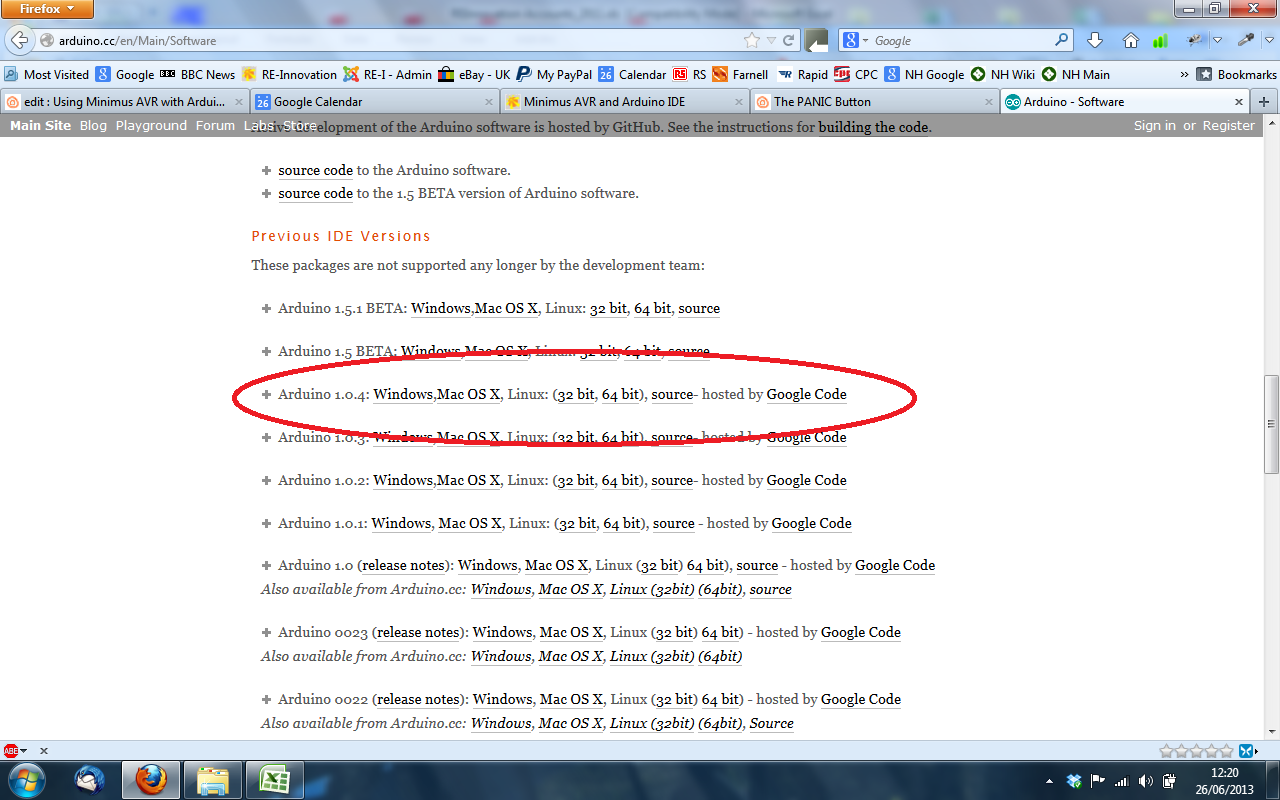This screenshot has width=1280, height=800.
Task: Close the add-on bar with the x
Action: [x=44, y=750]
